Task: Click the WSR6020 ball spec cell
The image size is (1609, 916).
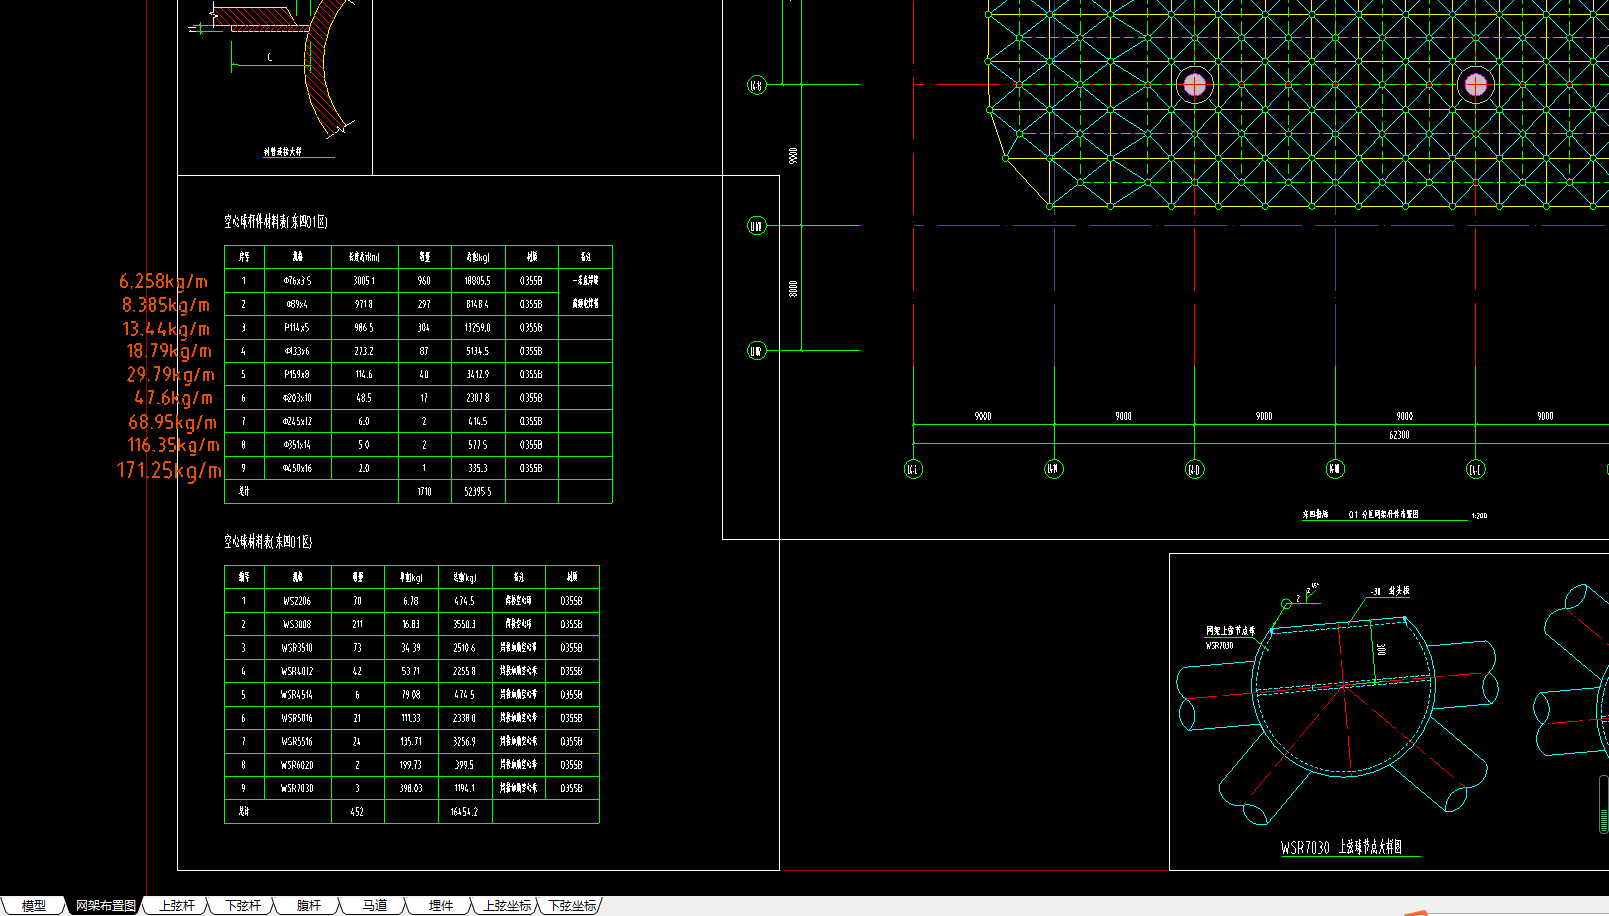Action: 297,765
